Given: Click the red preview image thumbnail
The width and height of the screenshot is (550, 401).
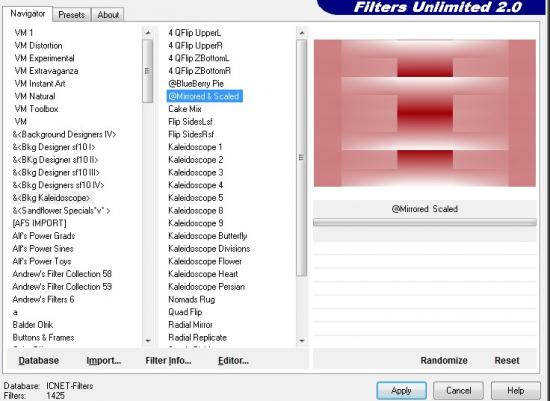Looking at the screenshot, I should 425,113.
